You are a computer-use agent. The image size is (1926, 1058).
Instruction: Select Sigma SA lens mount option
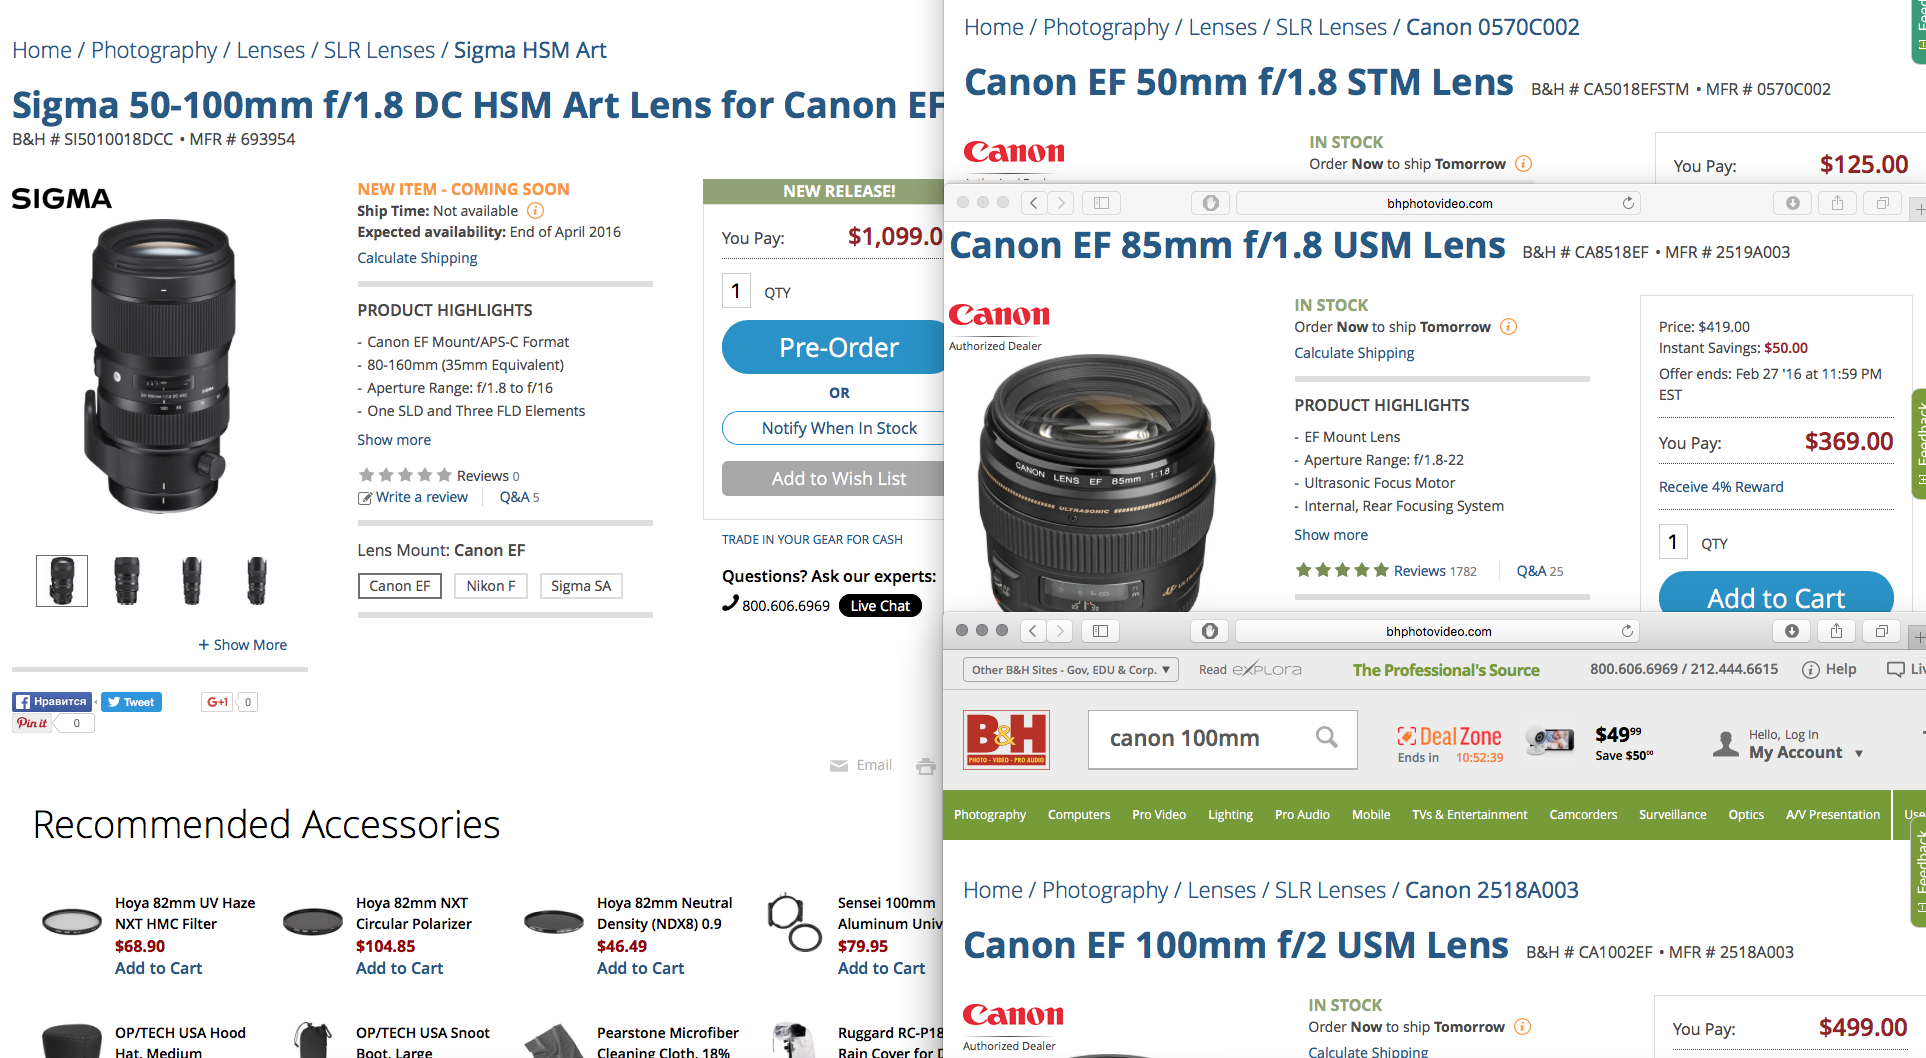point(580,586)
